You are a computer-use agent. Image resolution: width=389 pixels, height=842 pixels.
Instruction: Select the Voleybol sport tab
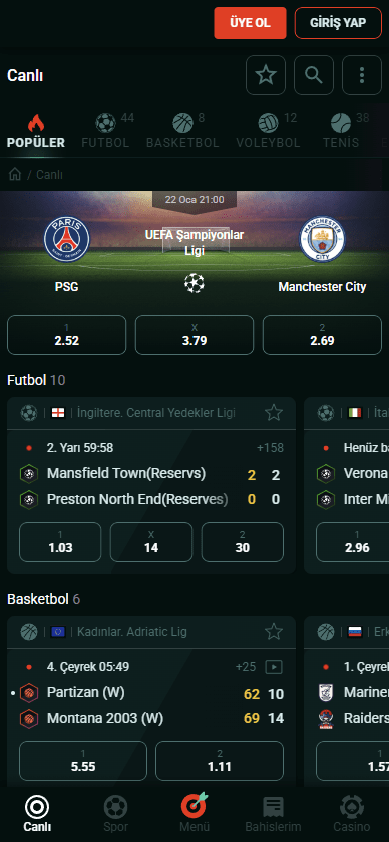point(268,130)
